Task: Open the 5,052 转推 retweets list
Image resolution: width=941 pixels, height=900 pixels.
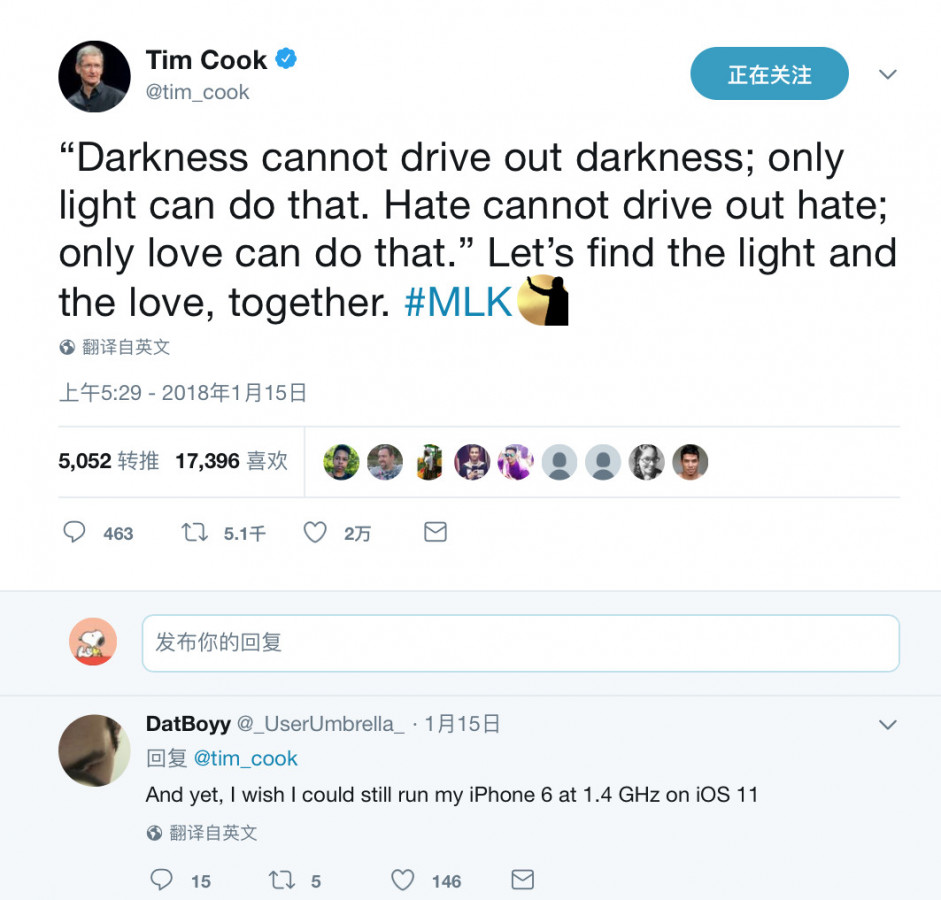Action: pos(109,461)
